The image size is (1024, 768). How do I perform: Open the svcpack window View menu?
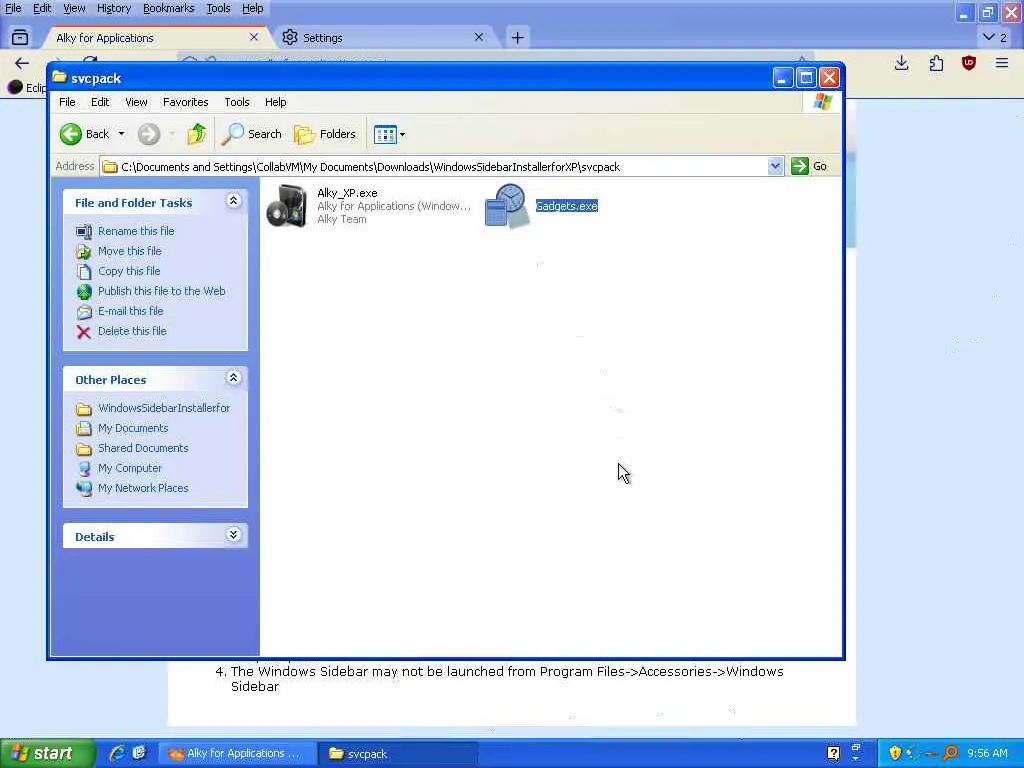click(x=136, y=102)
